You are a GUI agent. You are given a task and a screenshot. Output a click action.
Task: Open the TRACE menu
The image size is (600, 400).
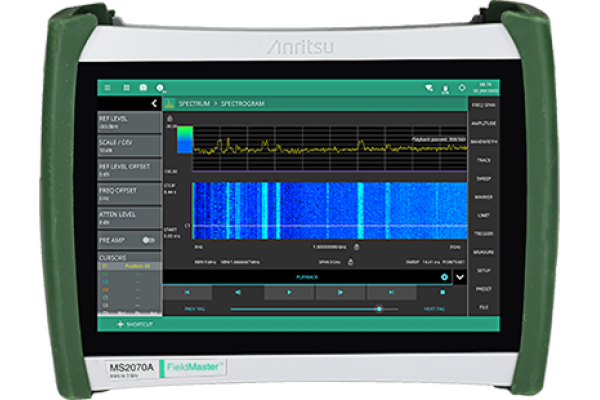484,160
